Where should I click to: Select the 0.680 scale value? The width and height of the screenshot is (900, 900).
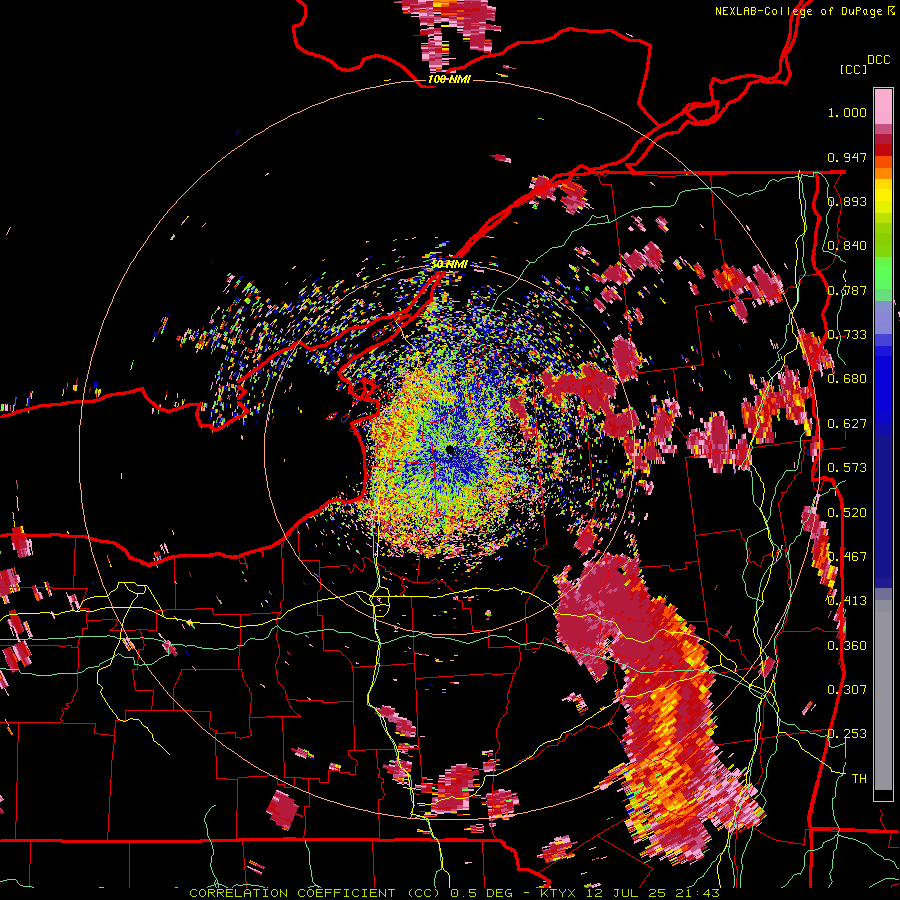click(847, 379)
